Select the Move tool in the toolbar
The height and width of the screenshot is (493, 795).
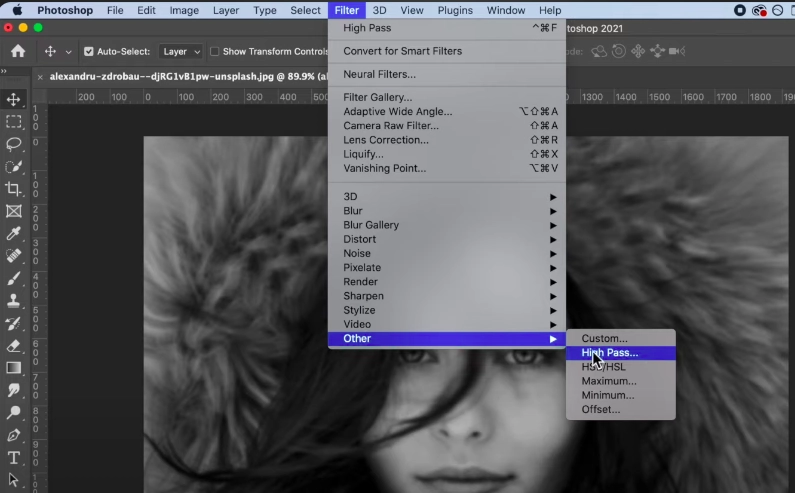point(14,100)
